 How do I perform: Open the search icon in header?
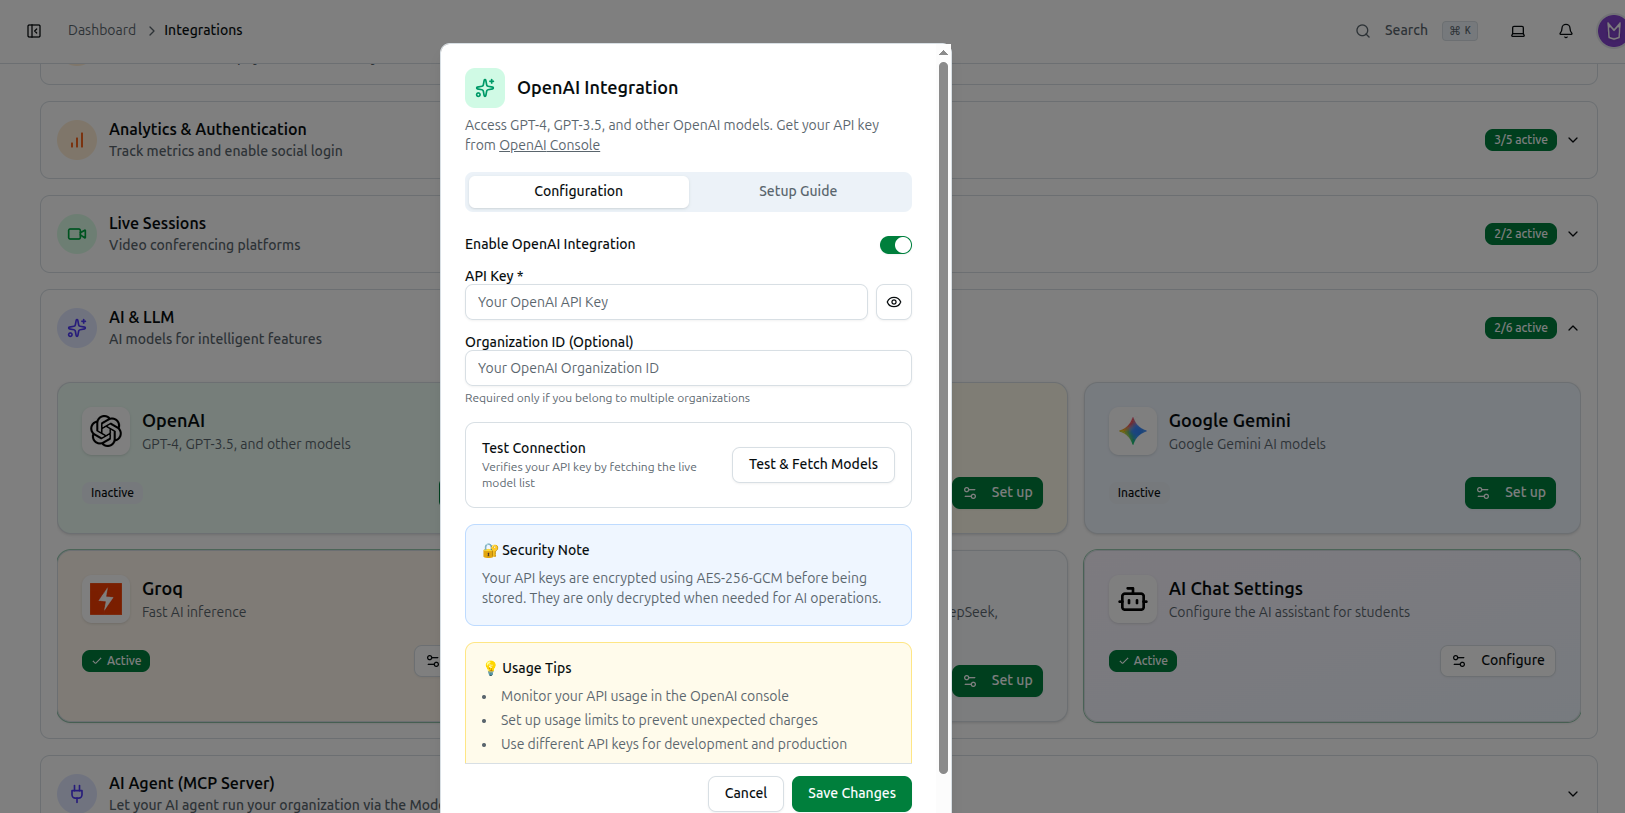(x=1362, y=31)
